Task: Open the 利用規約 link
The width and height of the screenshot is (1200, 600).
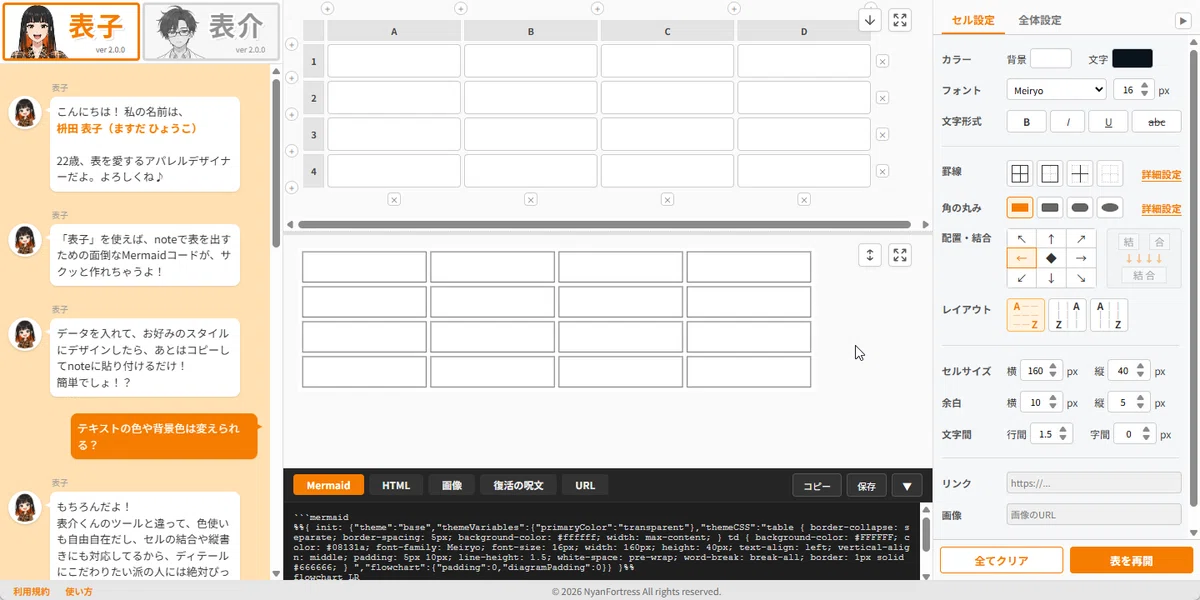Action: coord(31,592)
